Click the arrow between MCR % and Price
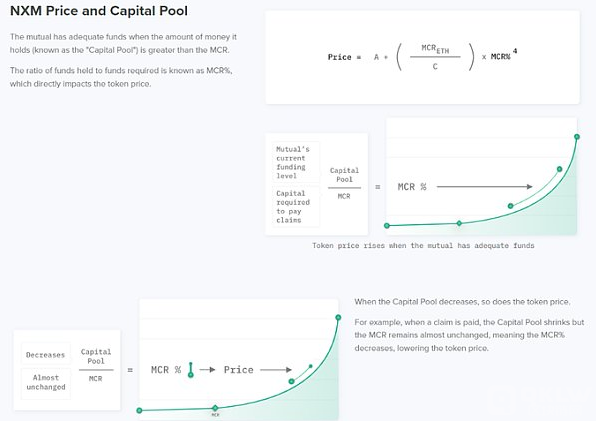The height and width of the screenshot is (421, 596). (x=208, y=370)
